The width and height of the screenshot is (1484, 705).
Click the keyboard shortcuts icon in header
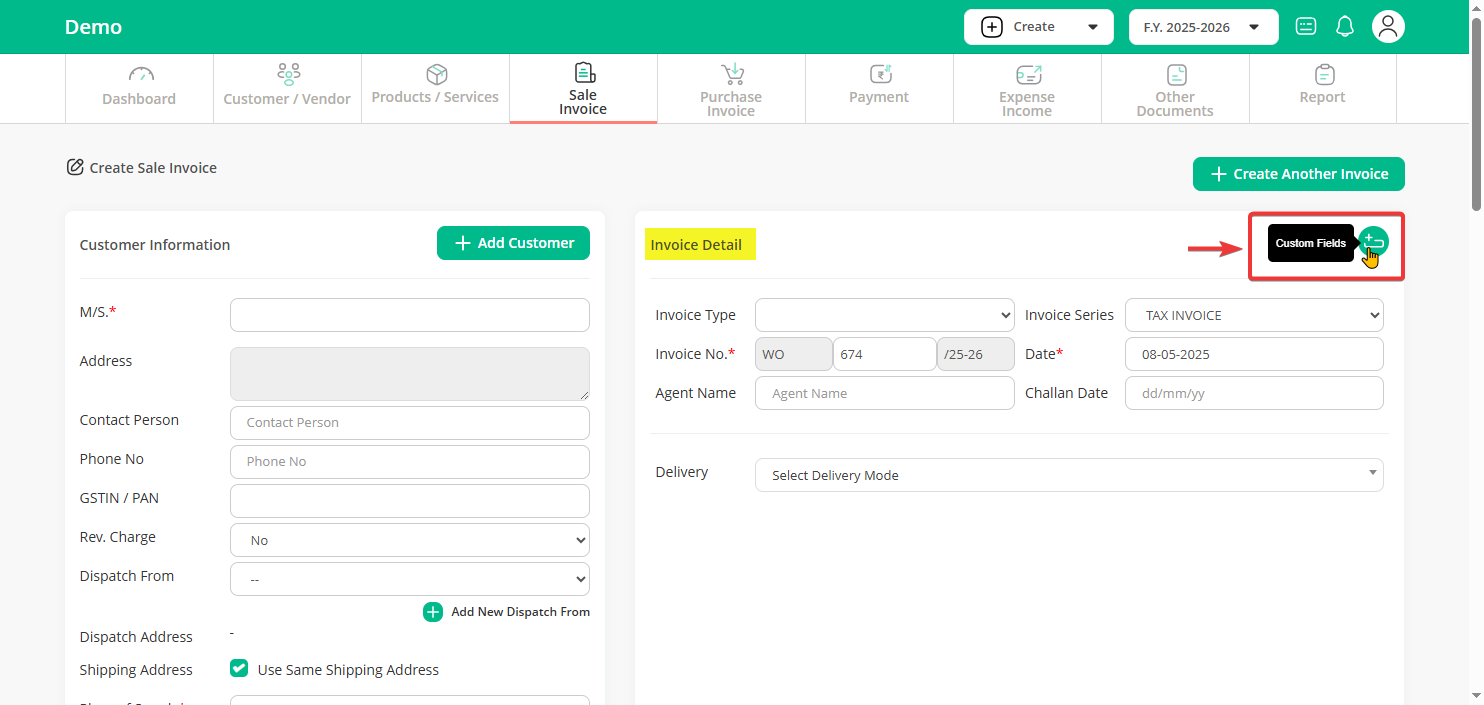pos(1306,27)
